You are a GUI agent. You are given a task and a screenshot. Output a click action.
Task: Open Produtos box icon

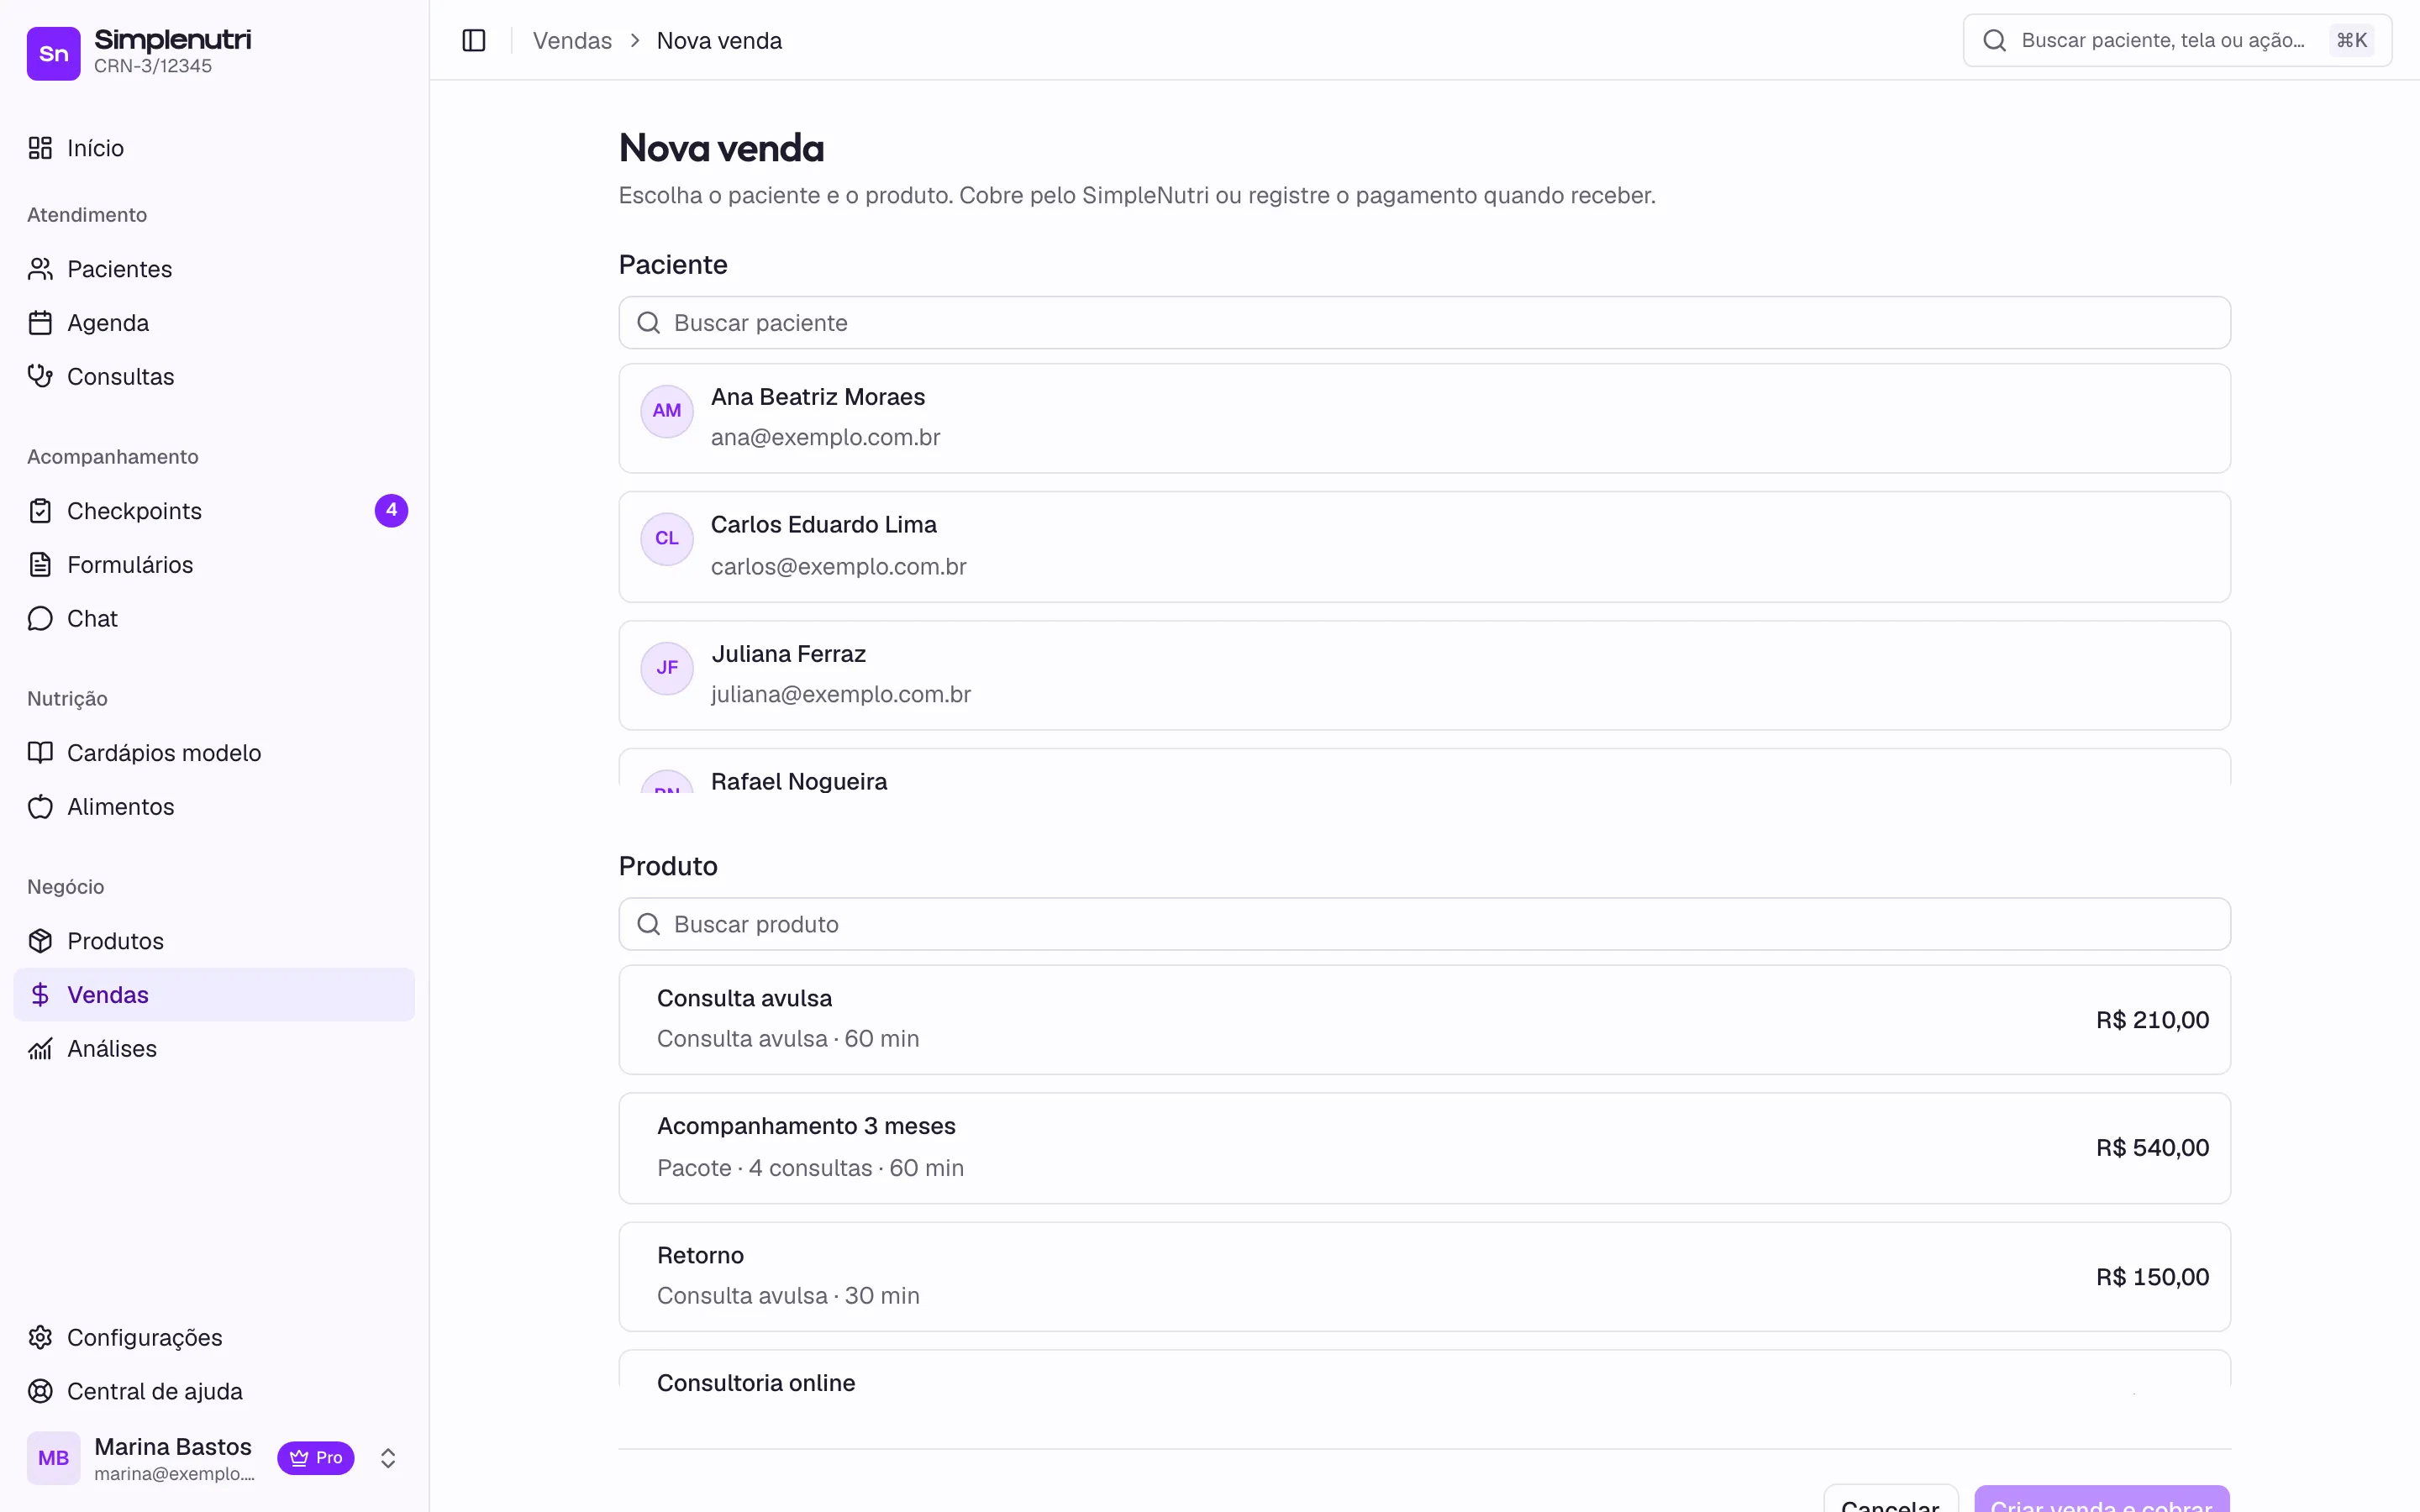tap(40, 941)
